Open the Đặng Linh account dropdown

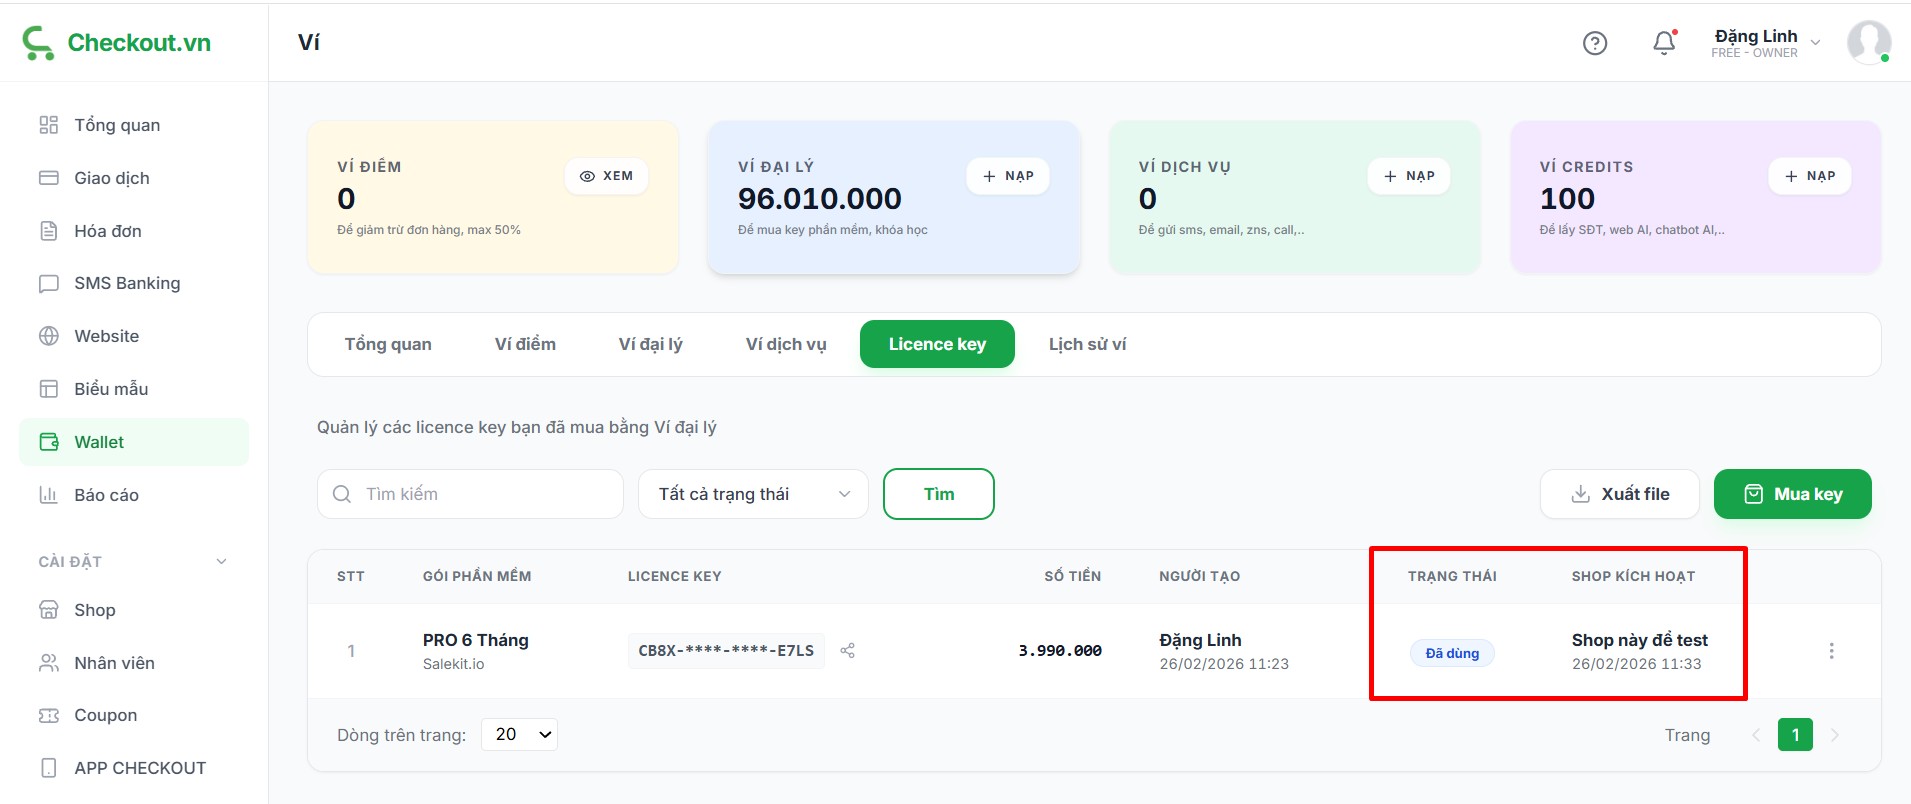click(1765, 43)
